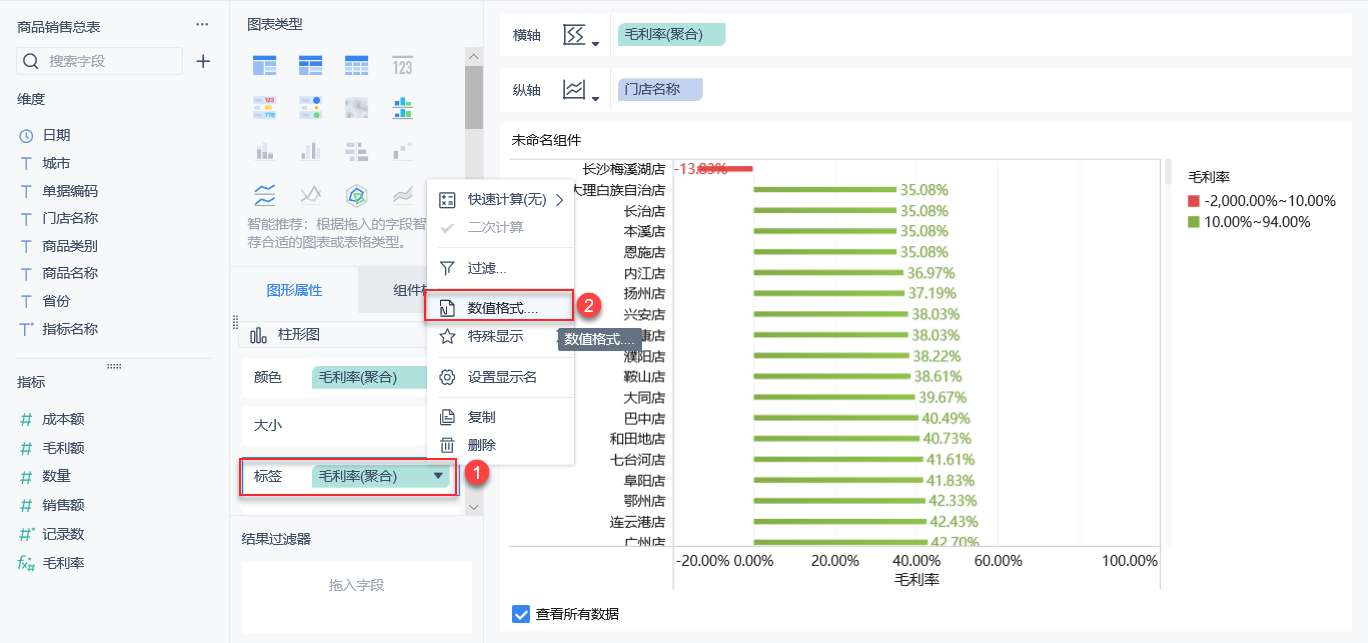Click the plus icon to add a field

point(203,61)
